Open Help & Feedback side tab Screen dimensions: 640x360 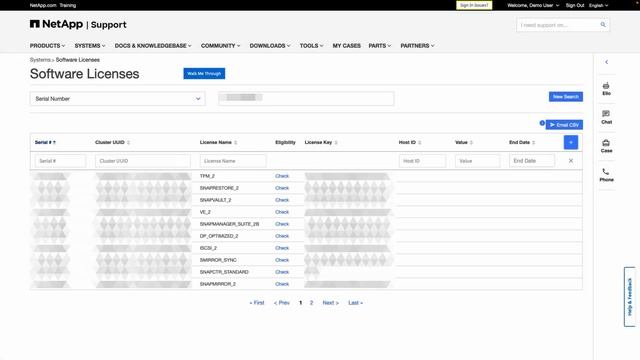click(629, 297)
